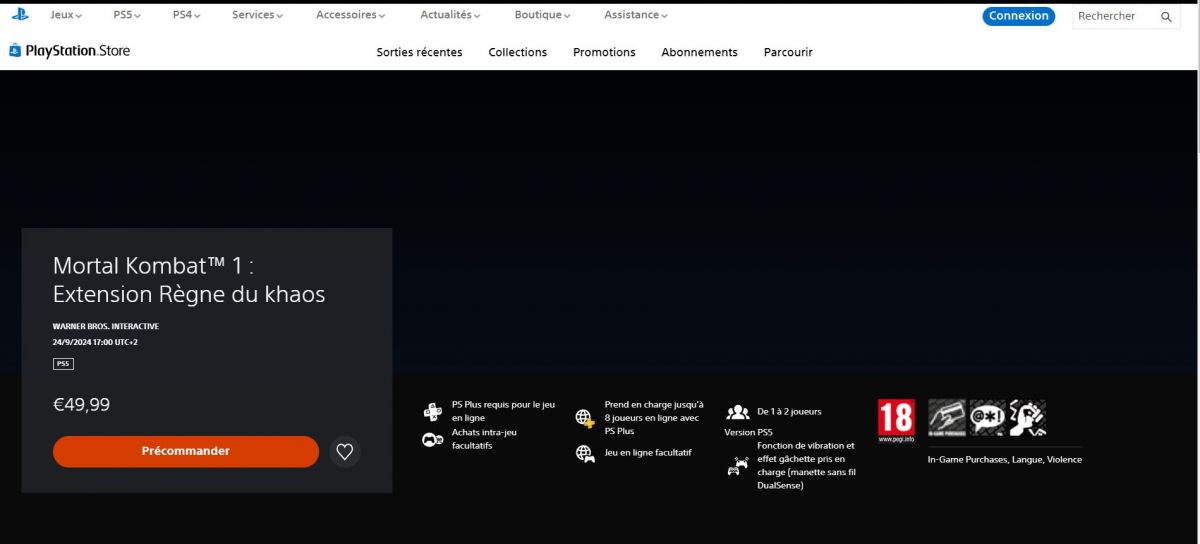Click the Version PS5 label
Image resolution: width=1200 pixels, height=544 pixels.
(748, 432)
